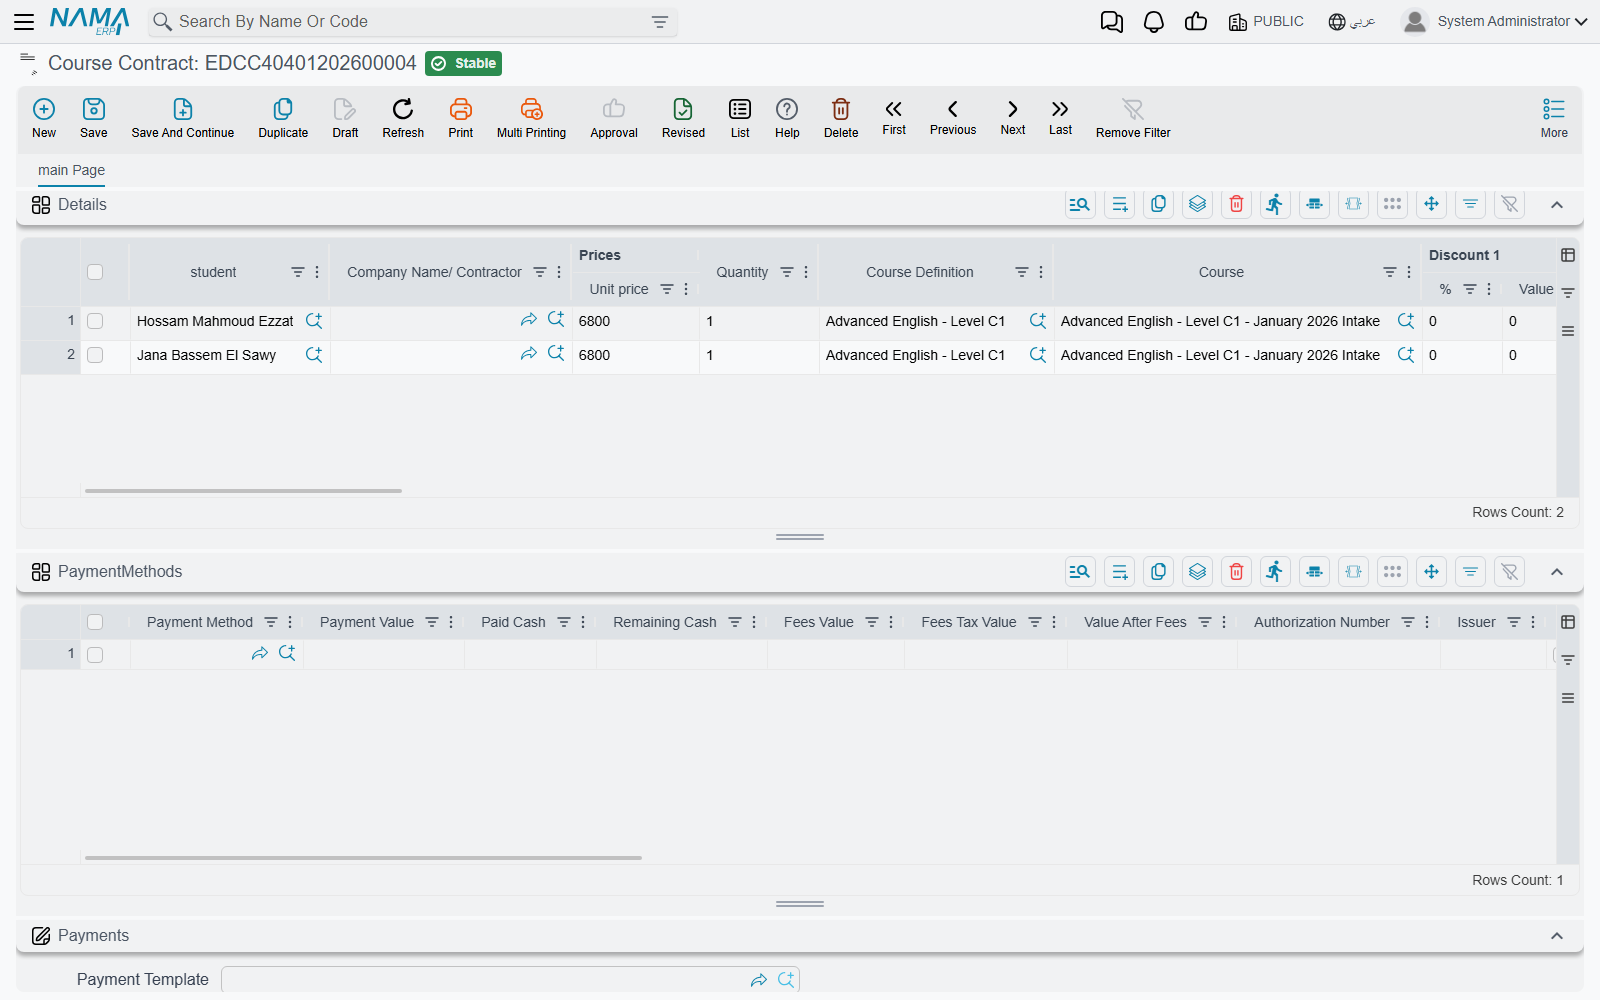Add a line in PaymentMethods grid toolbar
The height and width of the screenshot is (1000, 1600).
point(1119,572)
